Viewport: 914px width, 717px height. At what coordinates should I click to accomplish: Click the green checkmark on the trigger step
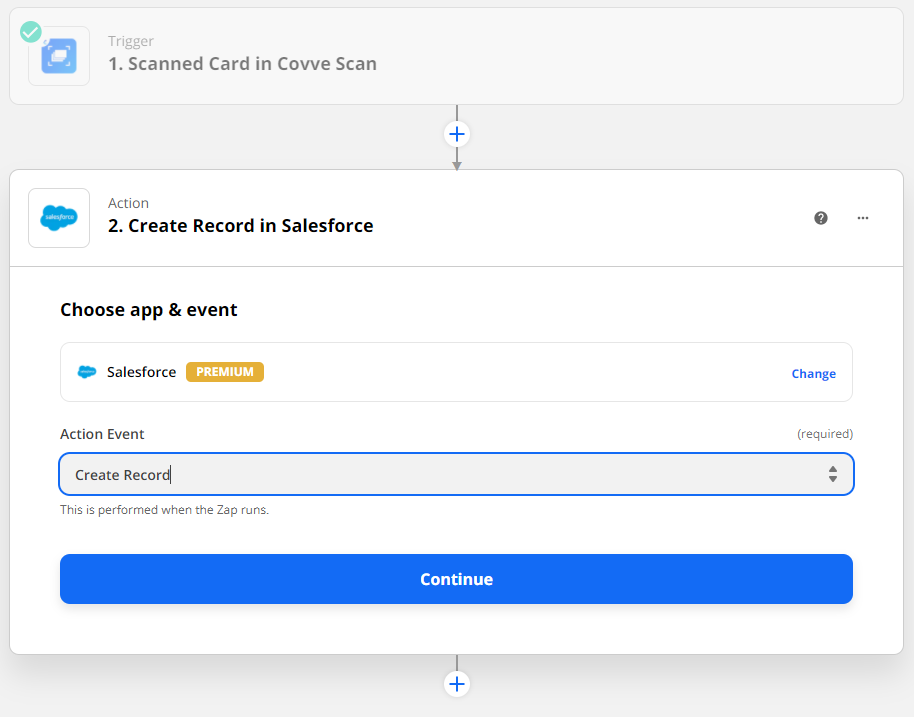click(31, 31)
